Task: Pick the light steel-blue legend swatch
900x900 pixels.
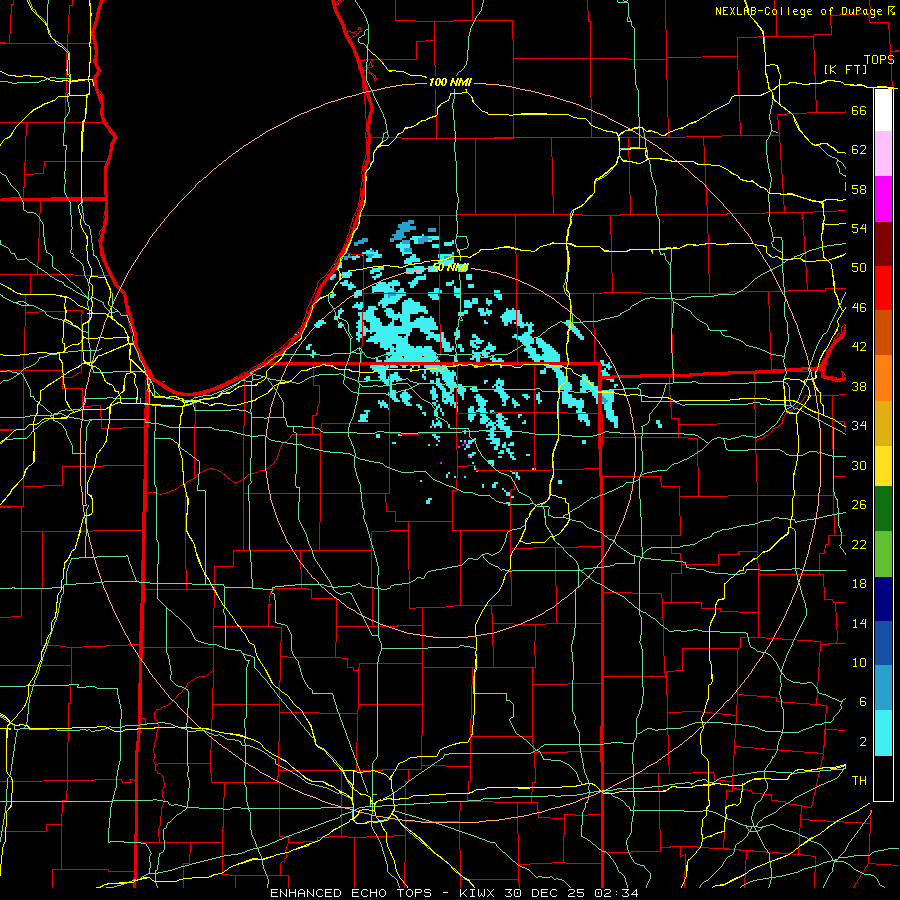Action: (883, 688)
